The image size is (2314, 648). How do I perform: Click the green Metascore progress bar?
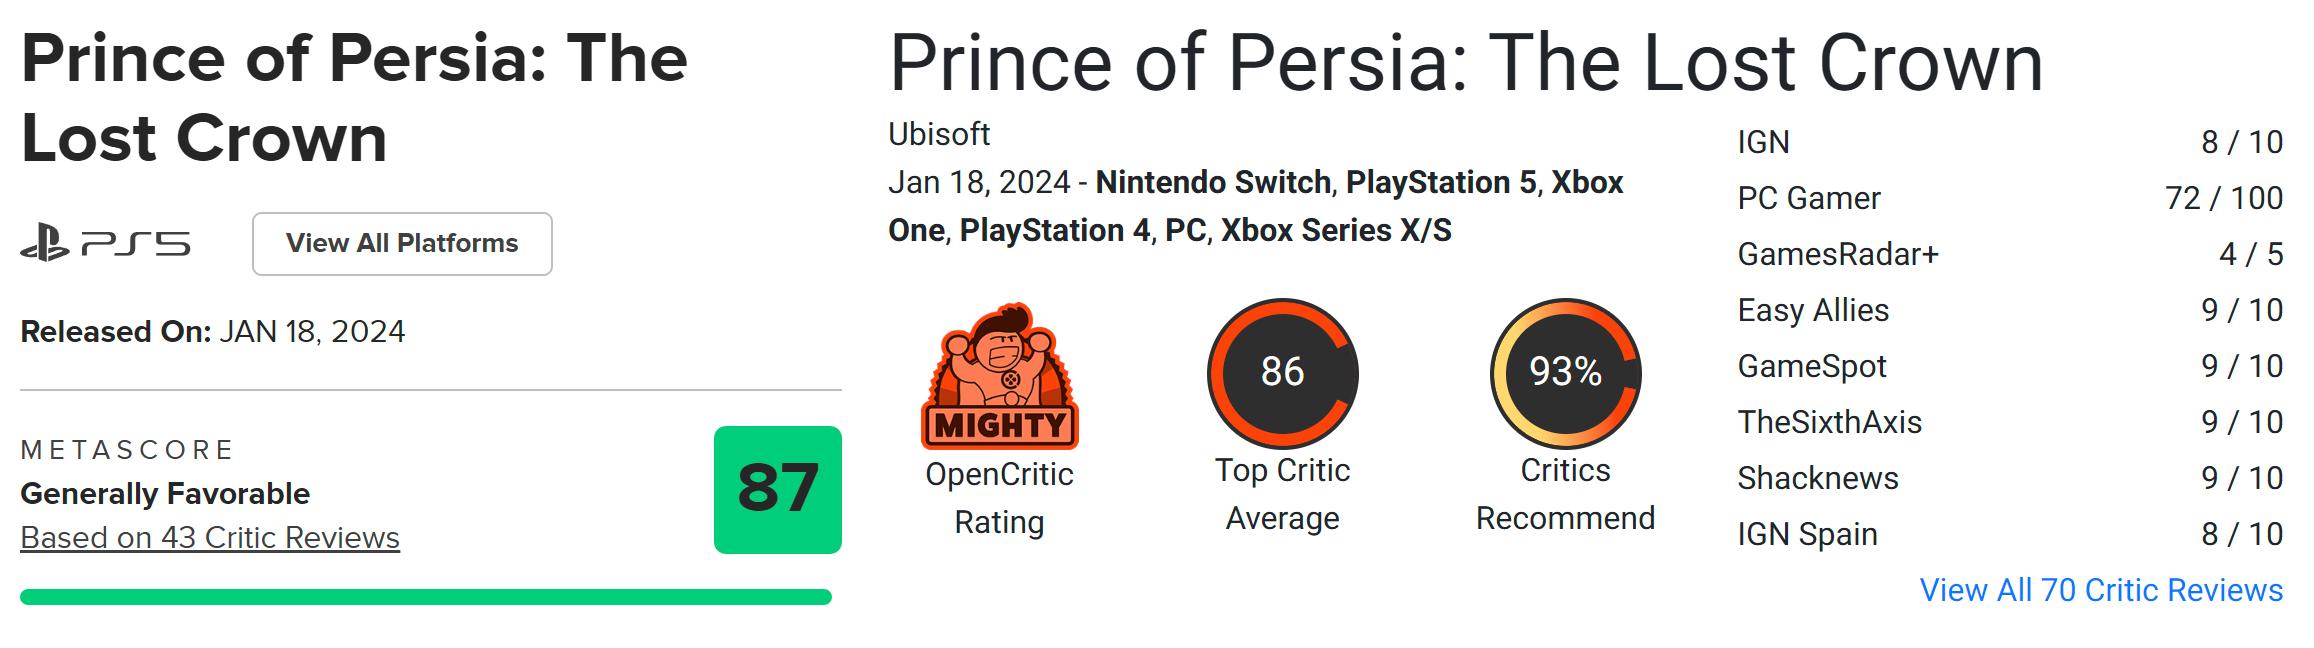425,597
